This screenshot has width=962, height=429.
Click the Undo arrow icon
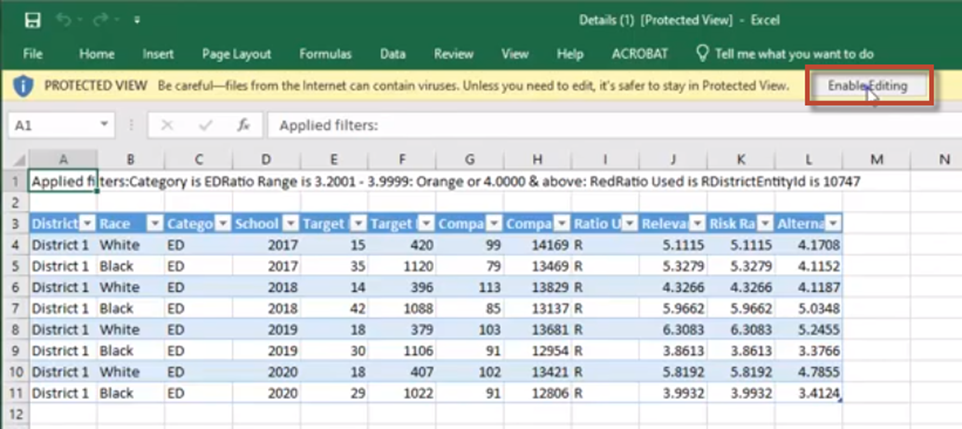(x=64, y=20)
